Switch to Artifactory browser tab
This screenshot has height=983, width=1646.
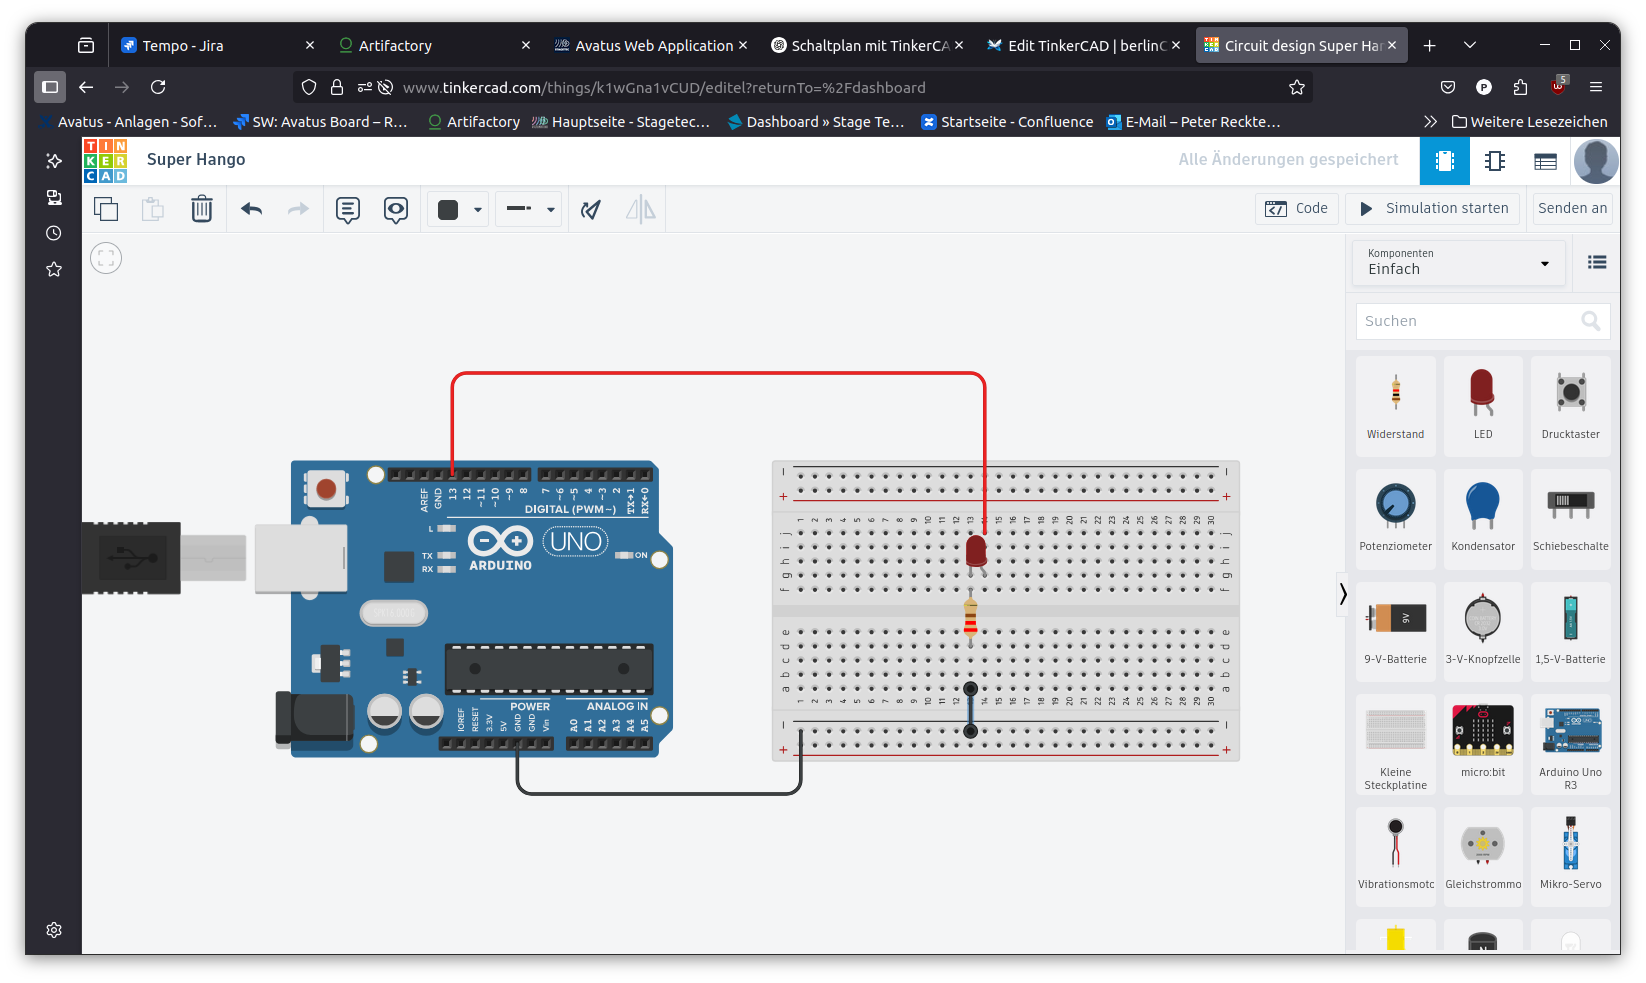click(x=434, y=46)
